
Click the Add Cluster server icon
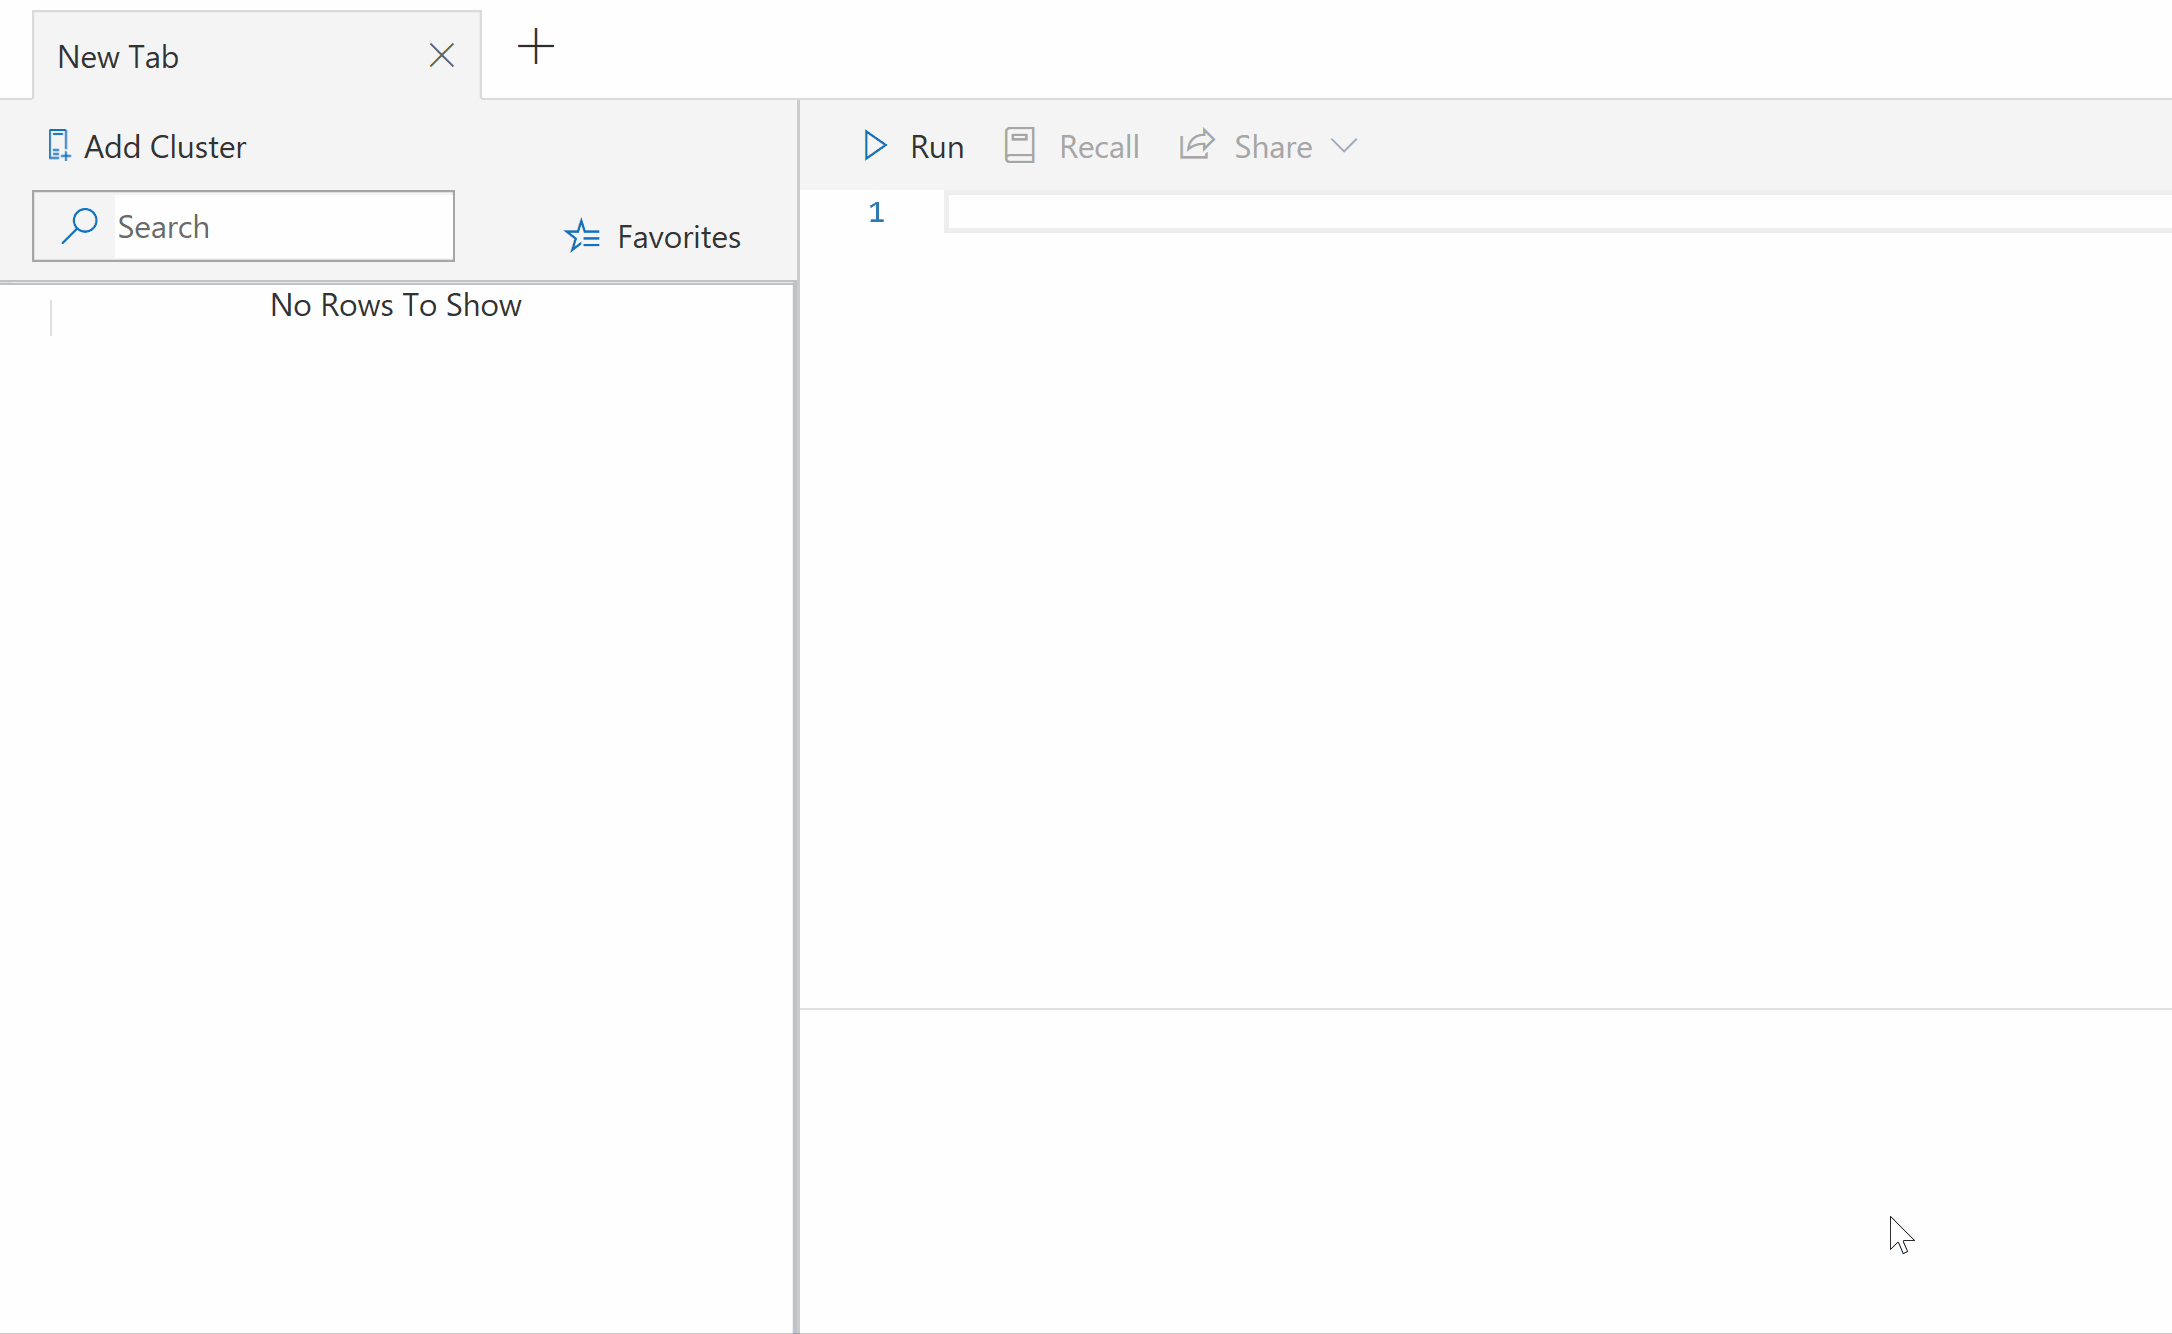[x=59, y=146]
